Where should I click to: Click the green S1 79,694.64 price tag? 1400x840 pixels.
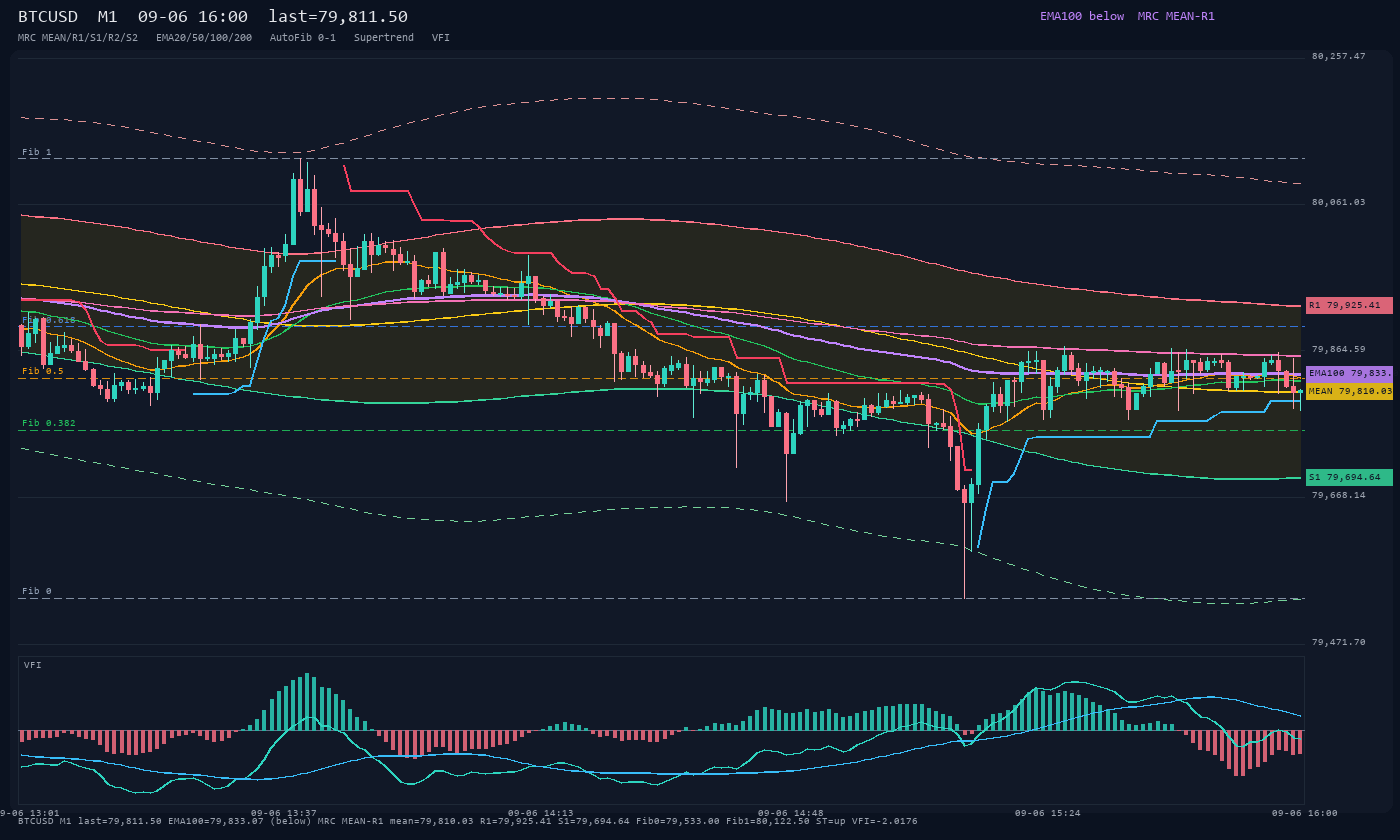[x=1349, y=478]
